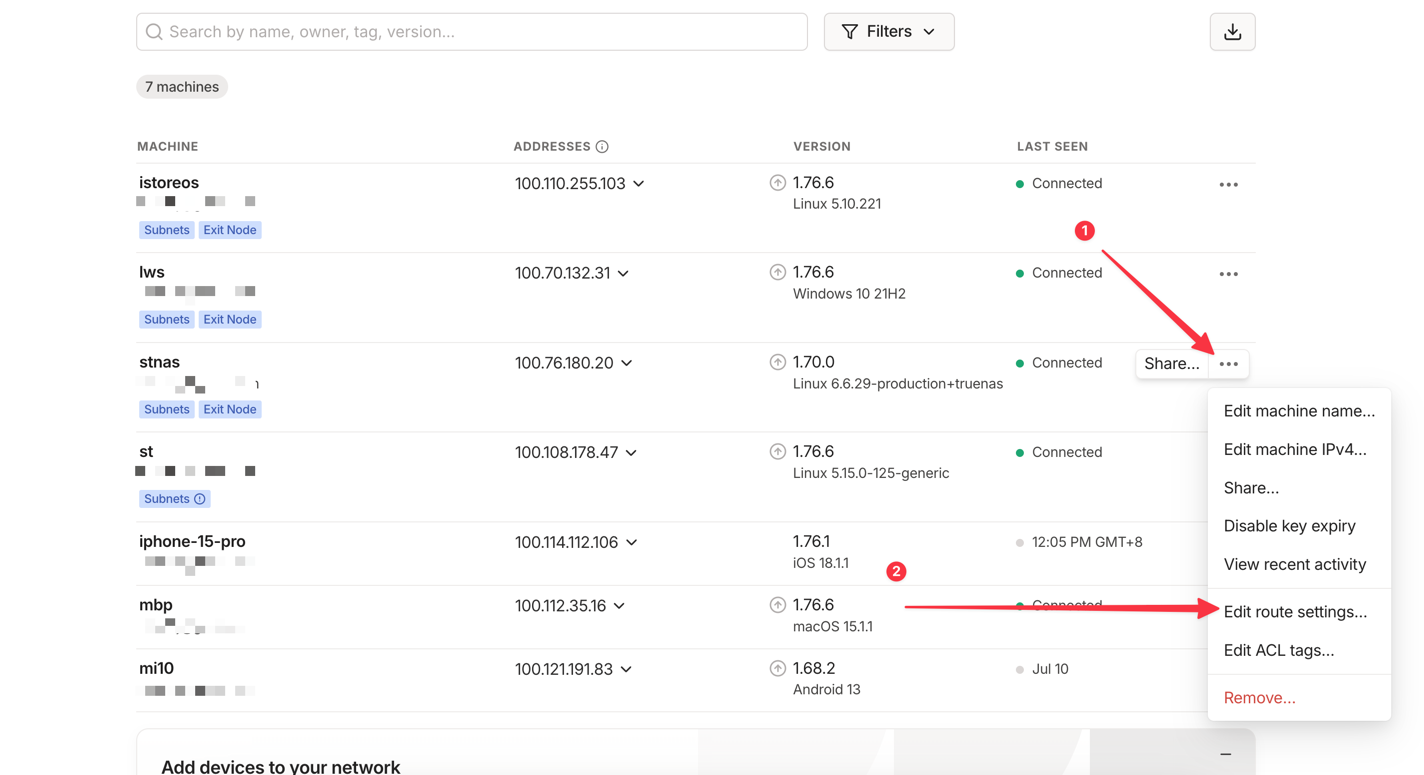Click the Exit Node badge on lws

pos(230,320)
